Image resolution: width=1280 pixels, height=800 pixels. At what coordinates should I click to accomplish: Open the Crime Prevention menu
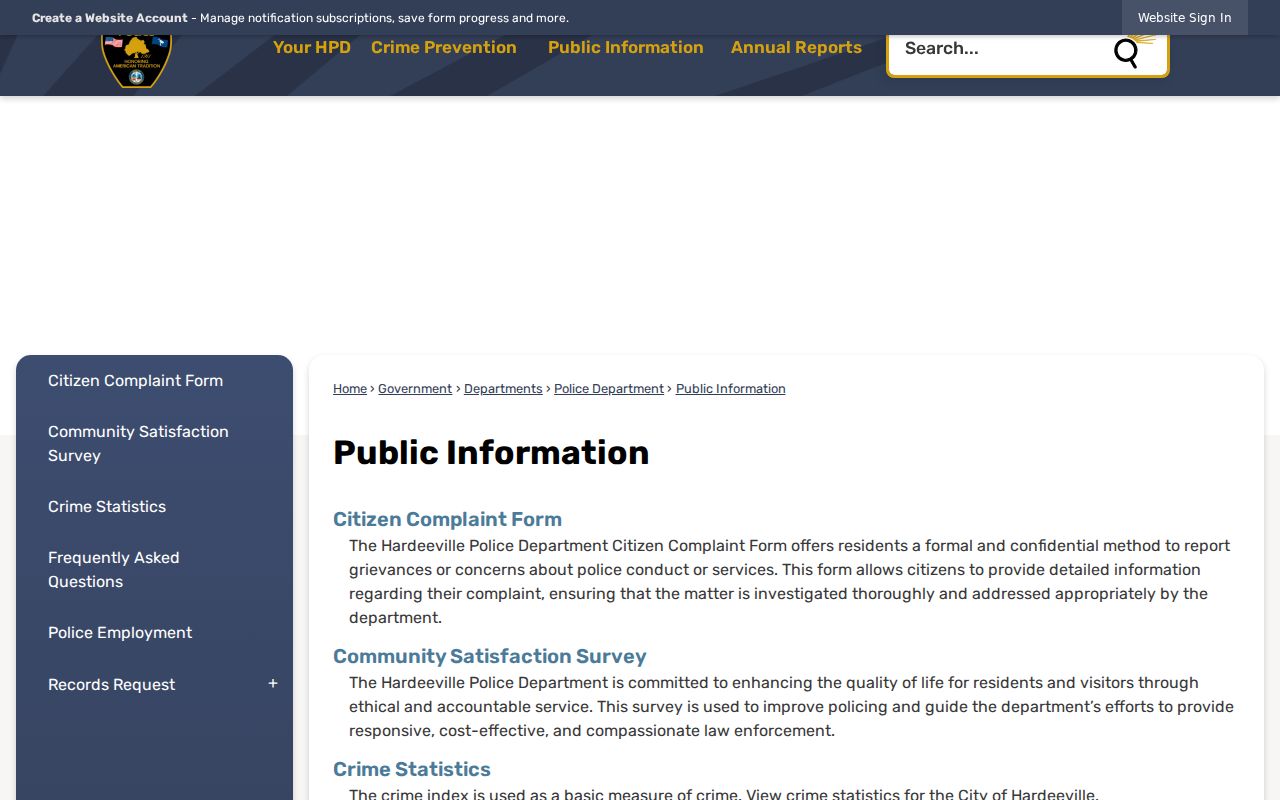(444, 47)
